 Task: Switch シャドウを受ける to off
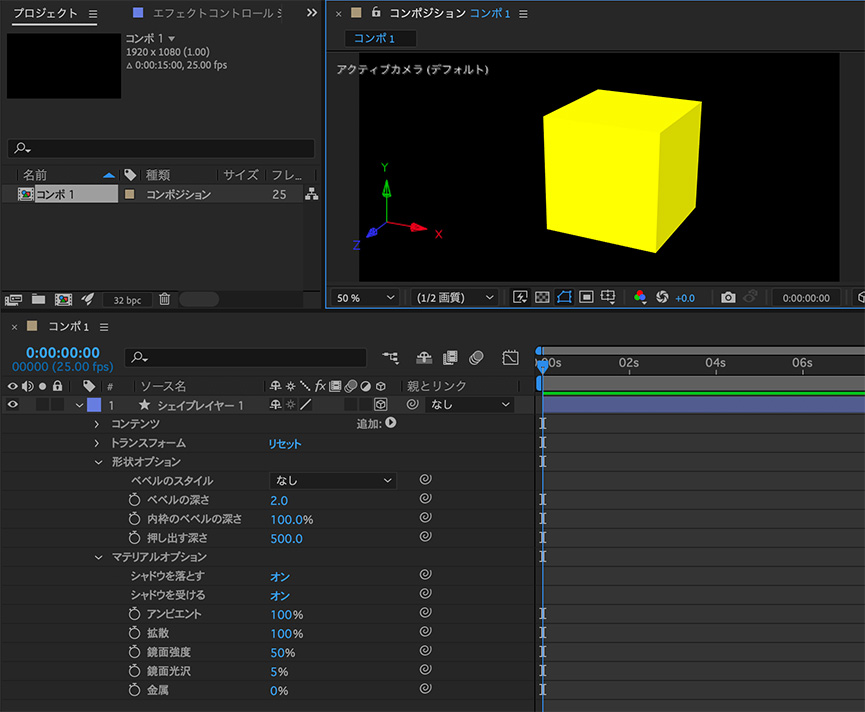(279, 595)
